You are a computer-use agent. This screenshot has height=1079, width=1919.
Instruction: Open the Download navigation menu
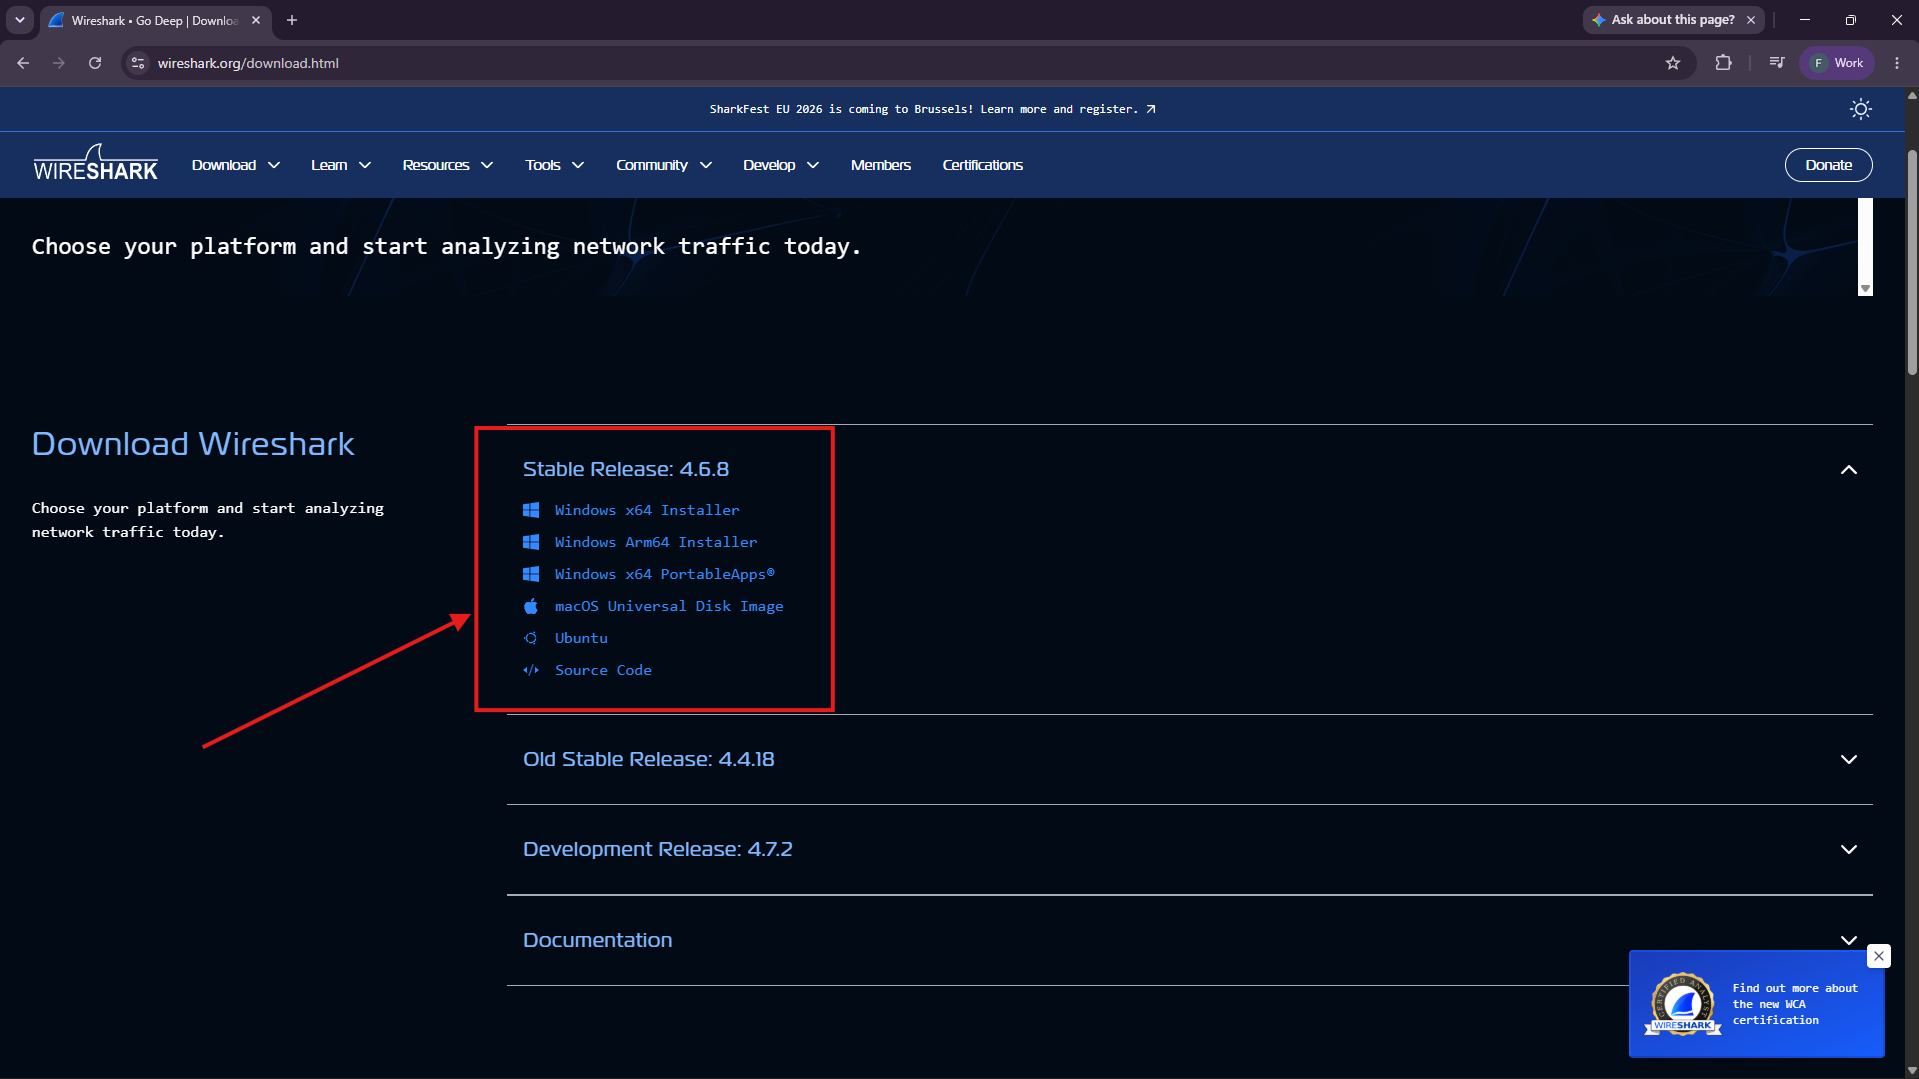236,165
